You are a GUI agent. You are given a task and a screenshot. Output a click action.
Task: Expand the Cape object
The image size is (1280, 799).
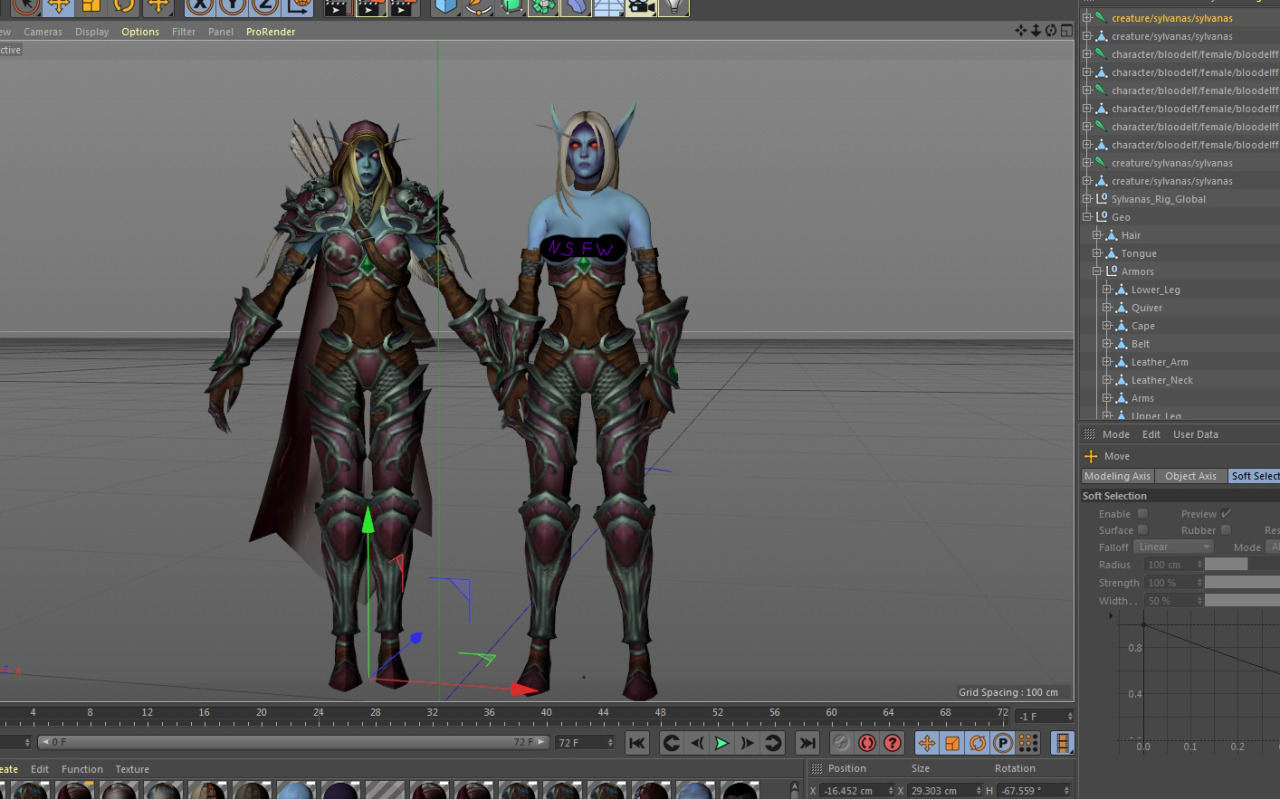tap(1107, 325)
